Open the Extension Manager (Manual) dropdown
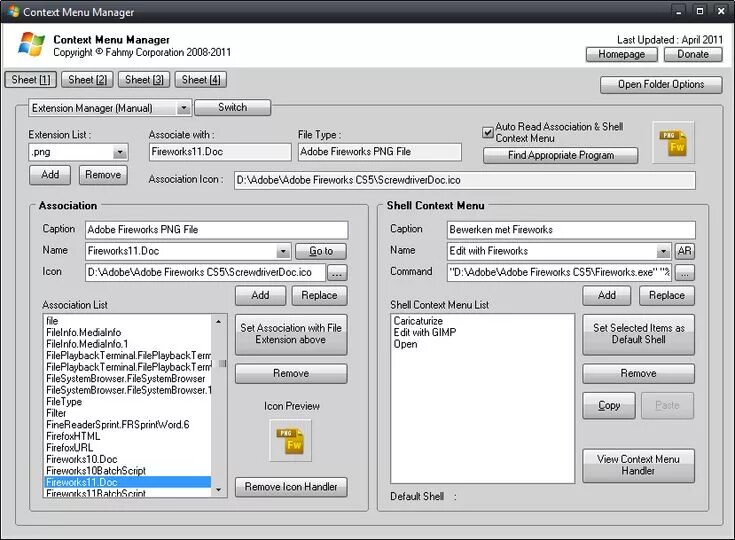This screenshot has width=735, height=540. tap(184, 108)
